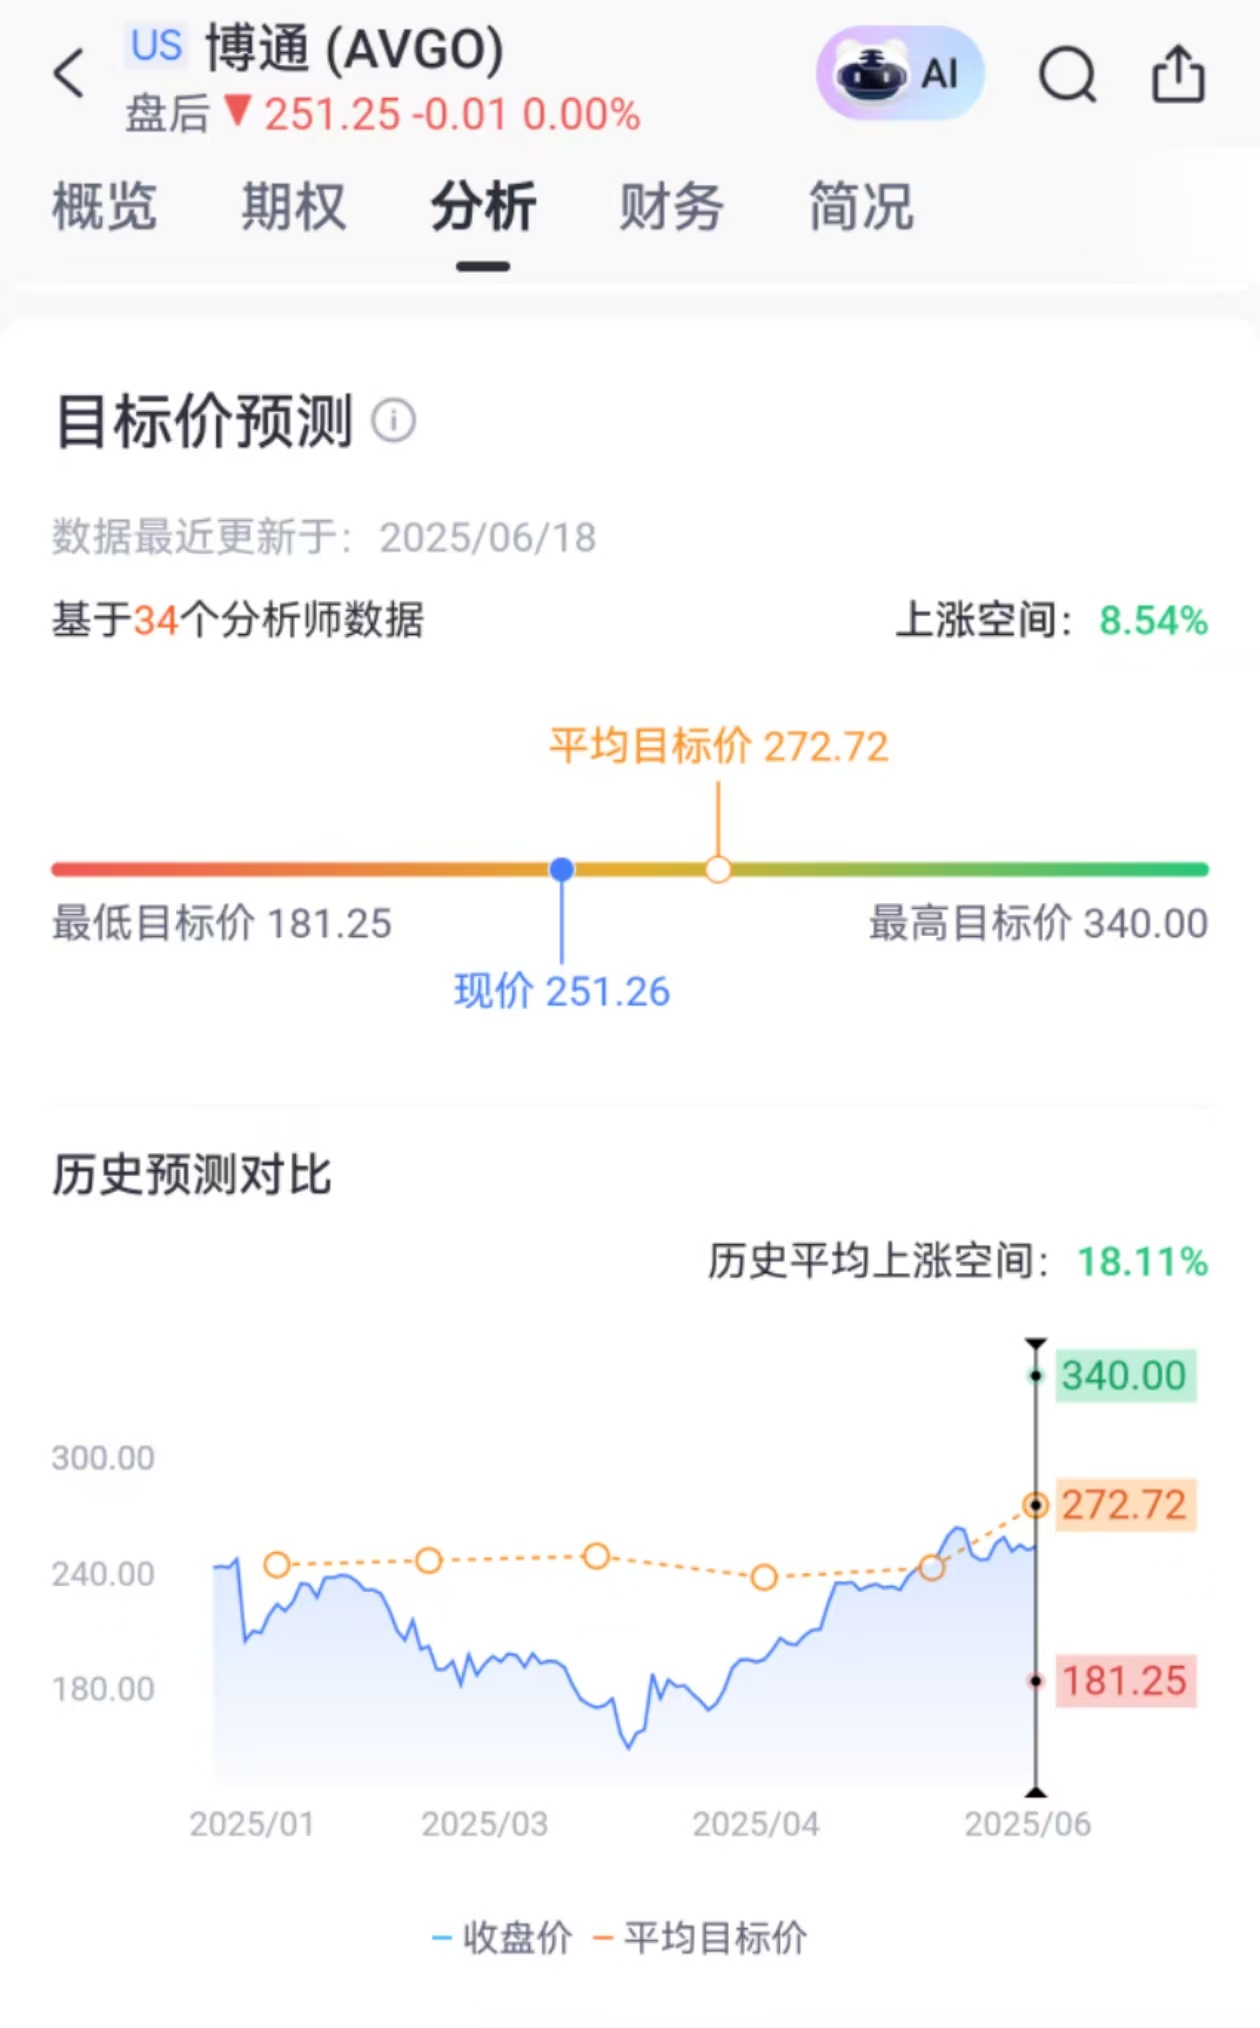Viewport: 1260px width, 2028px height.
Task: Switch to the 概览 tab
Action: 104,207
